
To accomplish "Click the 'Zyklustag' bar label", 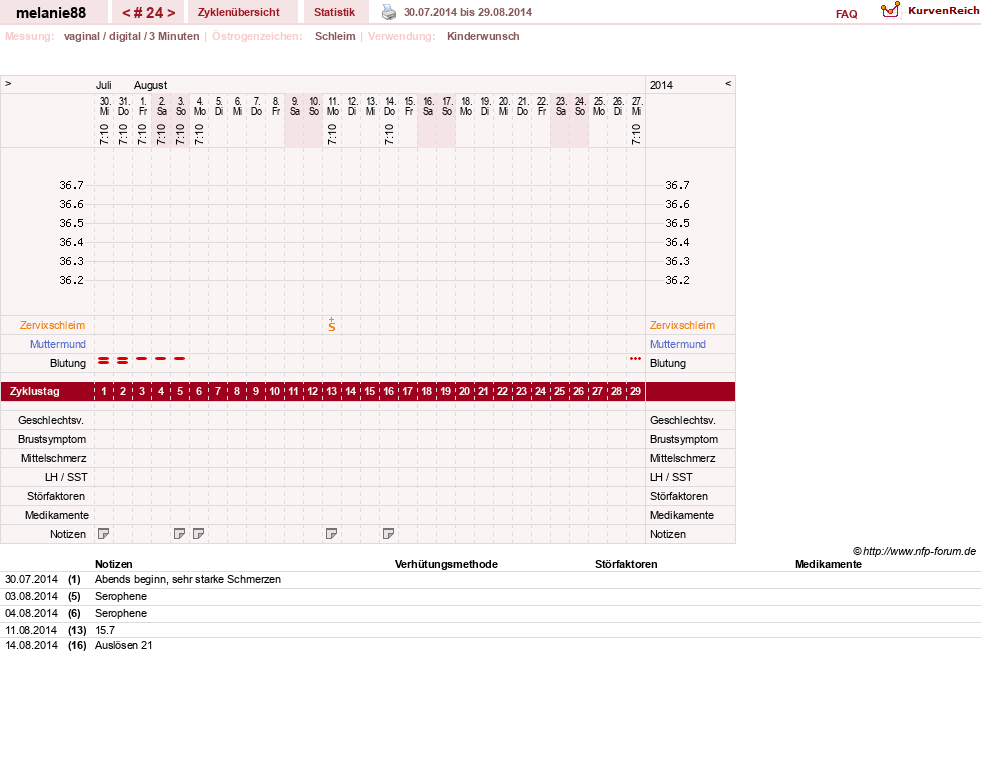I will click(34, 392).
